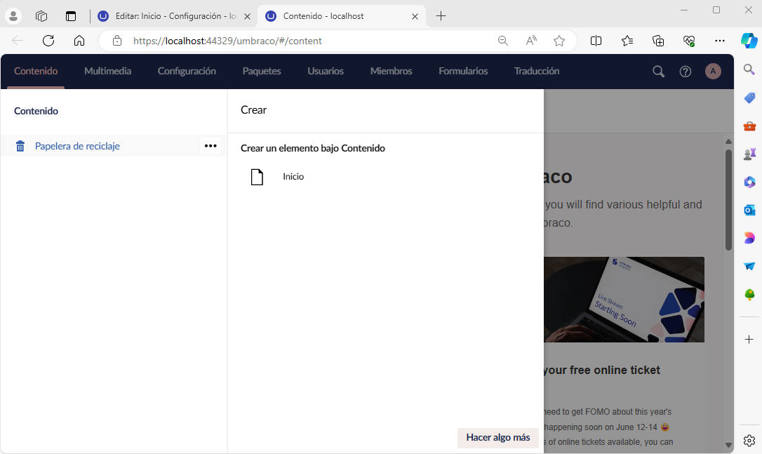Viewport: 762px width, 454px height.
Task: Open the Miembros section
Action: pos(391,71)
